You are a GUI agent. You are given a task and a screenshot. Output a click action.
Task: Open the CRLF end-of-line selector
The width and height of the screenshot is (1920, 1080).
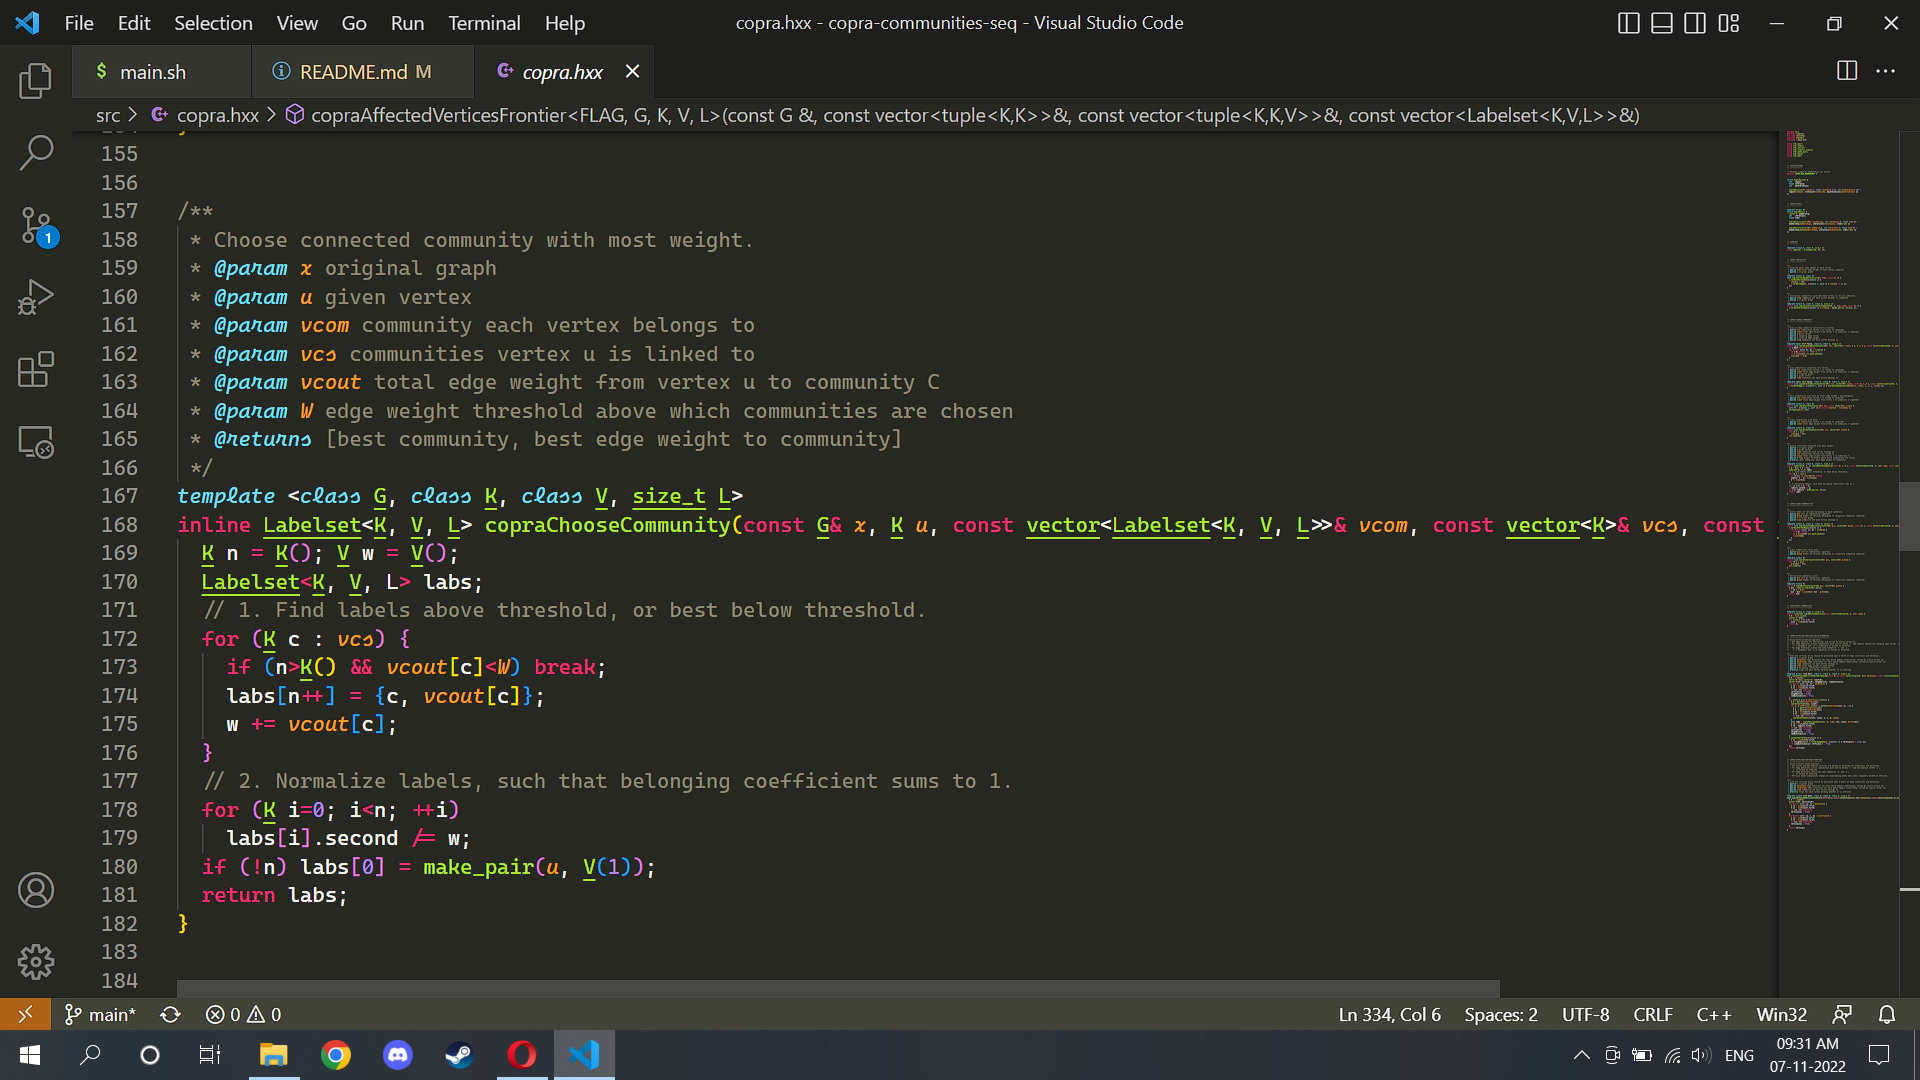(1652, 1014)
